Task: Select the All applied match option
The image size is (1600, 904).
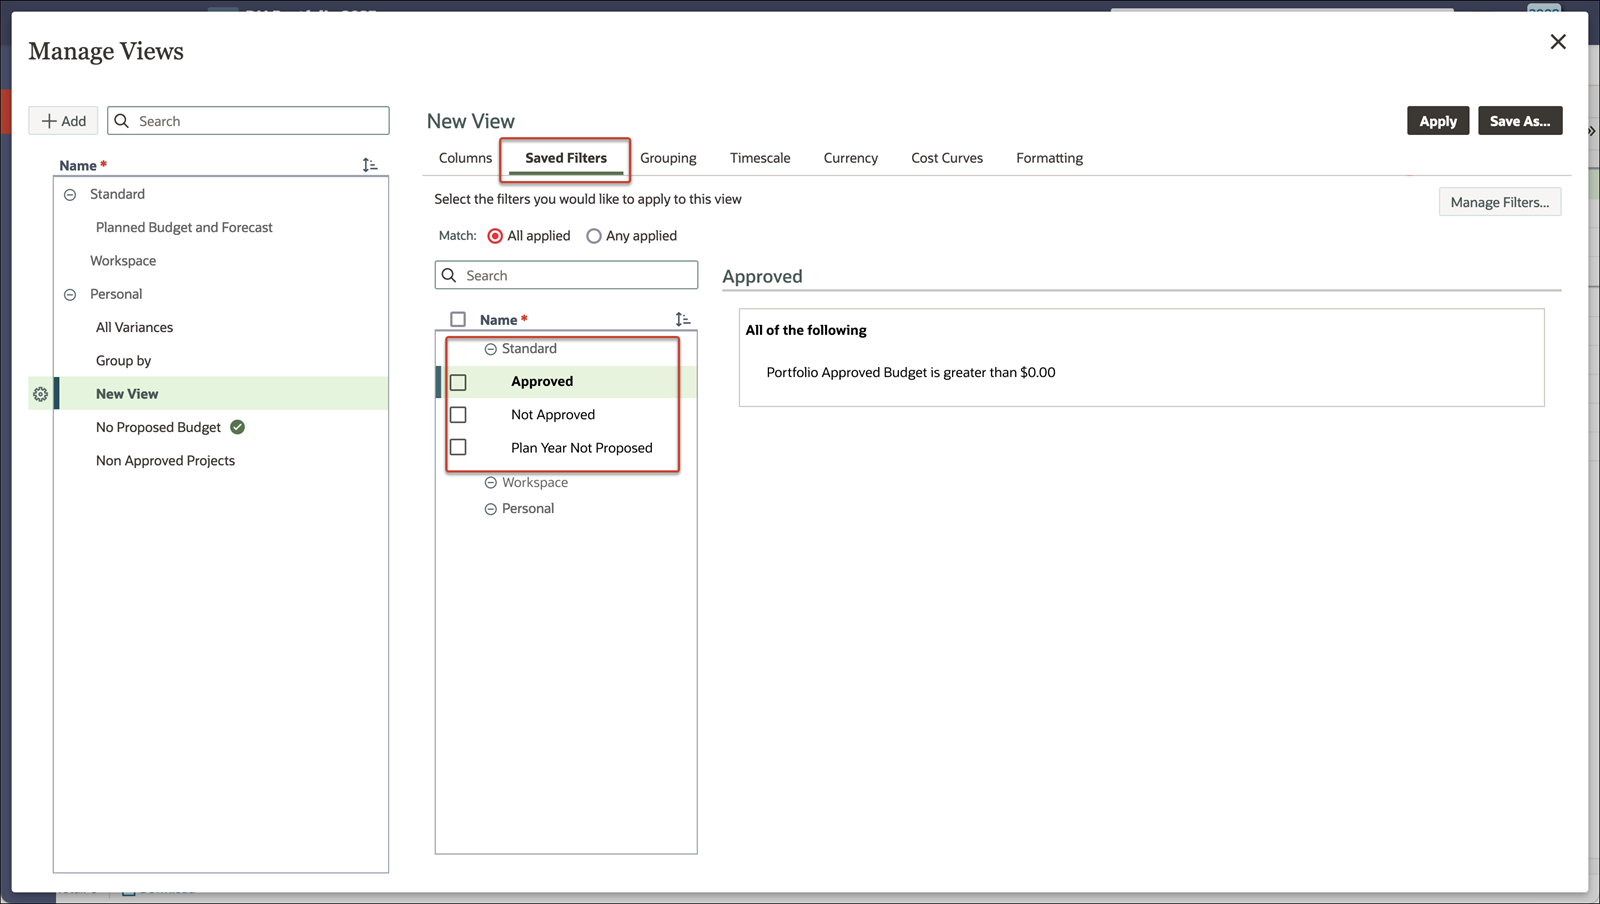Action: (x=495, y=236)
